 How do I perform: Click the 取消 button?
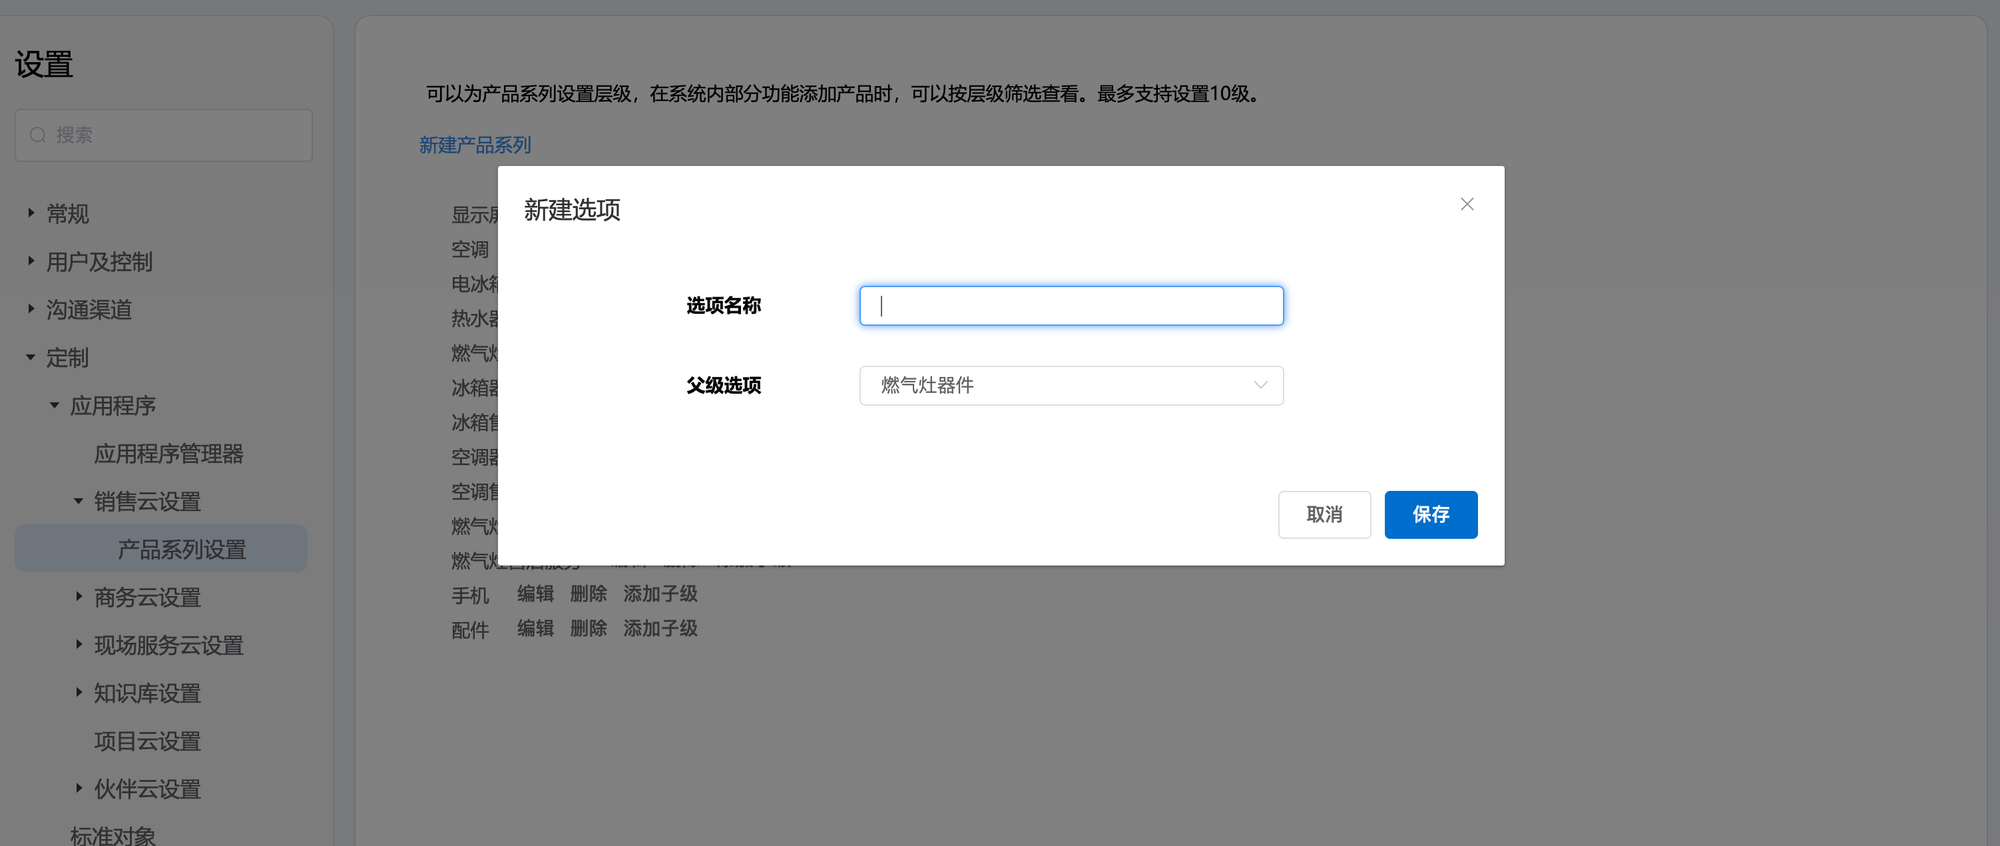point(1323,515)
